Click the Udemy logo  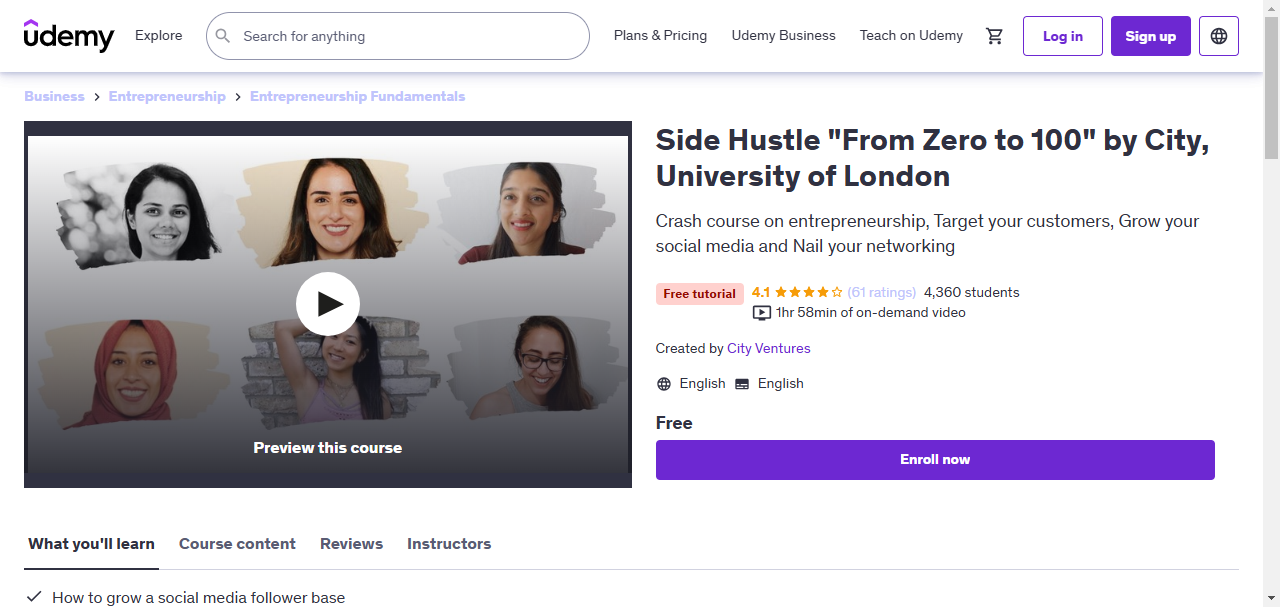click(69, 35)
